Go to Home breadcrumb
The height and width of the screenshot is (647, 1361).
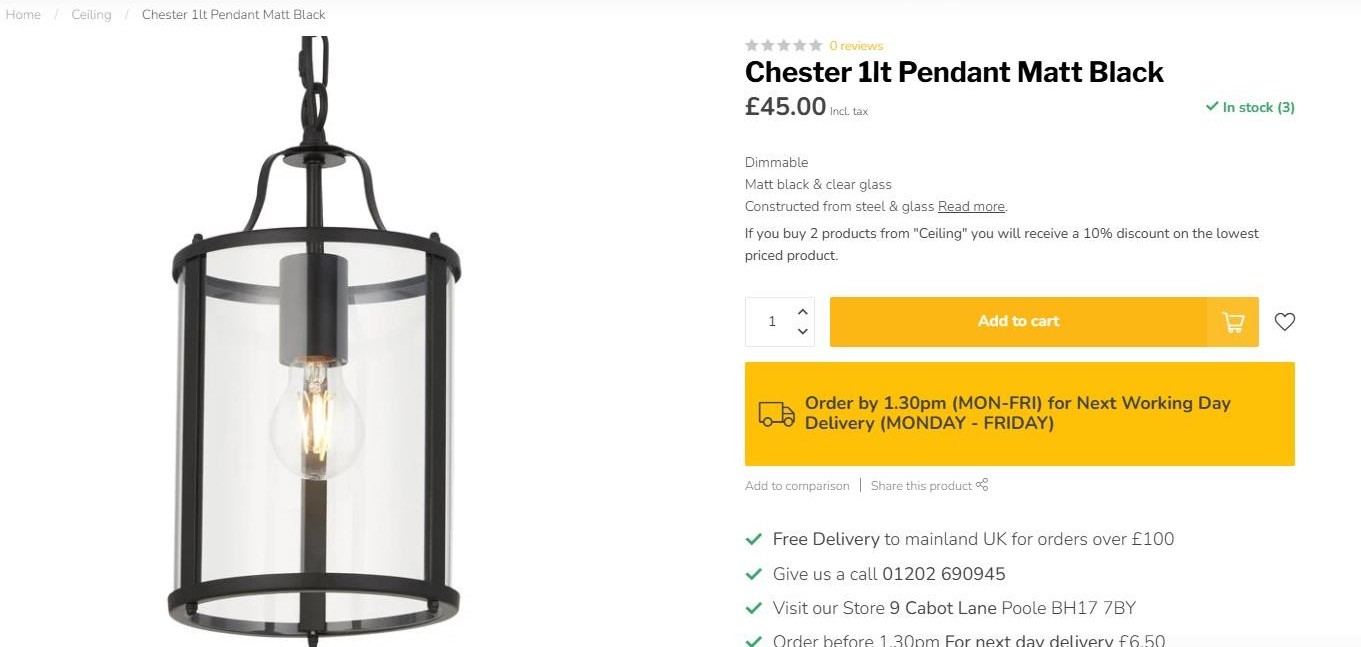click(23, 15)
